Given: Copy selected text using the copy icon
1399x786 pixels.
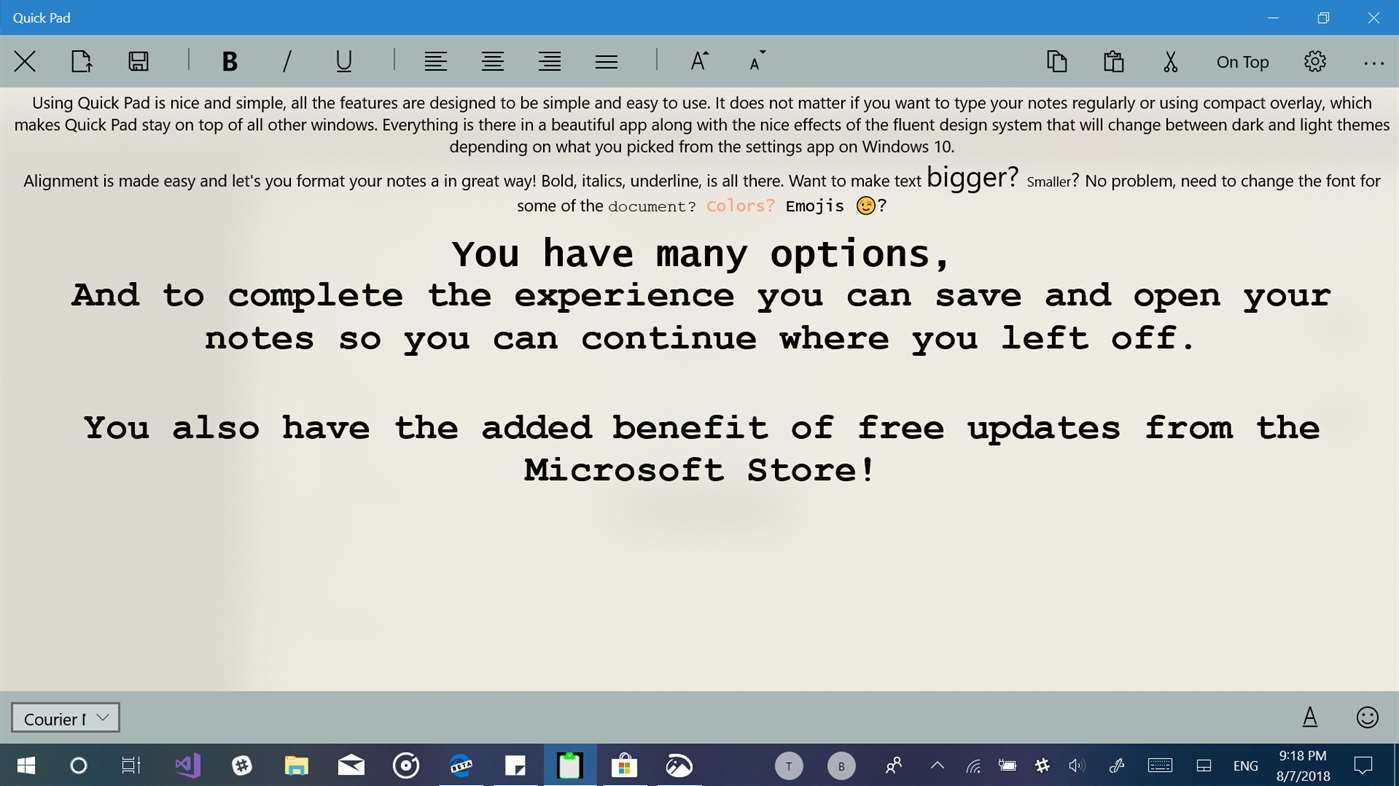Looking at the screenshot, I should (x=1057, y=62).
